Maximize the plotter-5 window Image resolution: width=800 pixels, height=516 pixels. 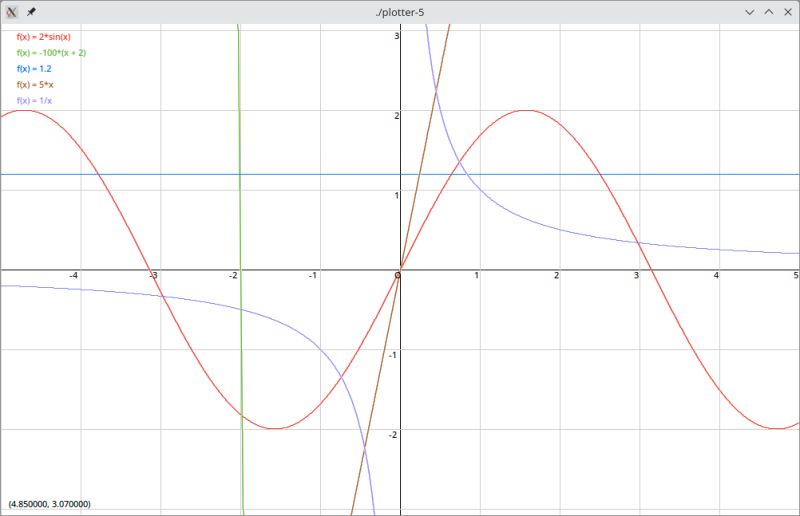point(769,12)
